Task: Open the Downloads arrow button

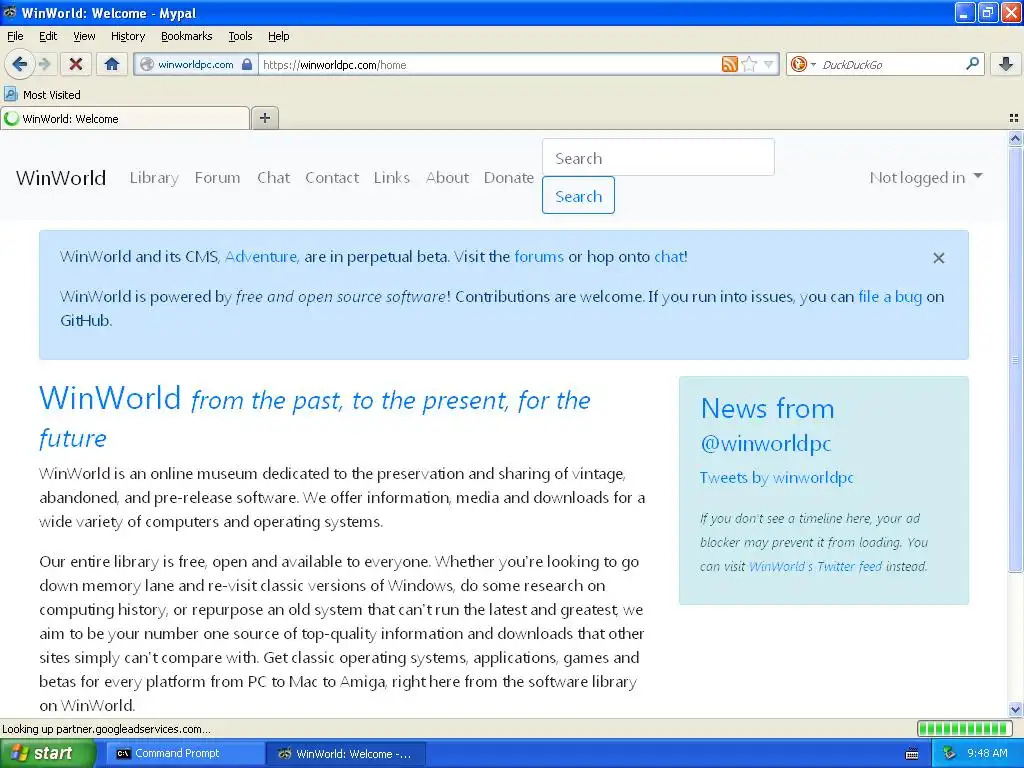Action: [x=1006, y=64]
